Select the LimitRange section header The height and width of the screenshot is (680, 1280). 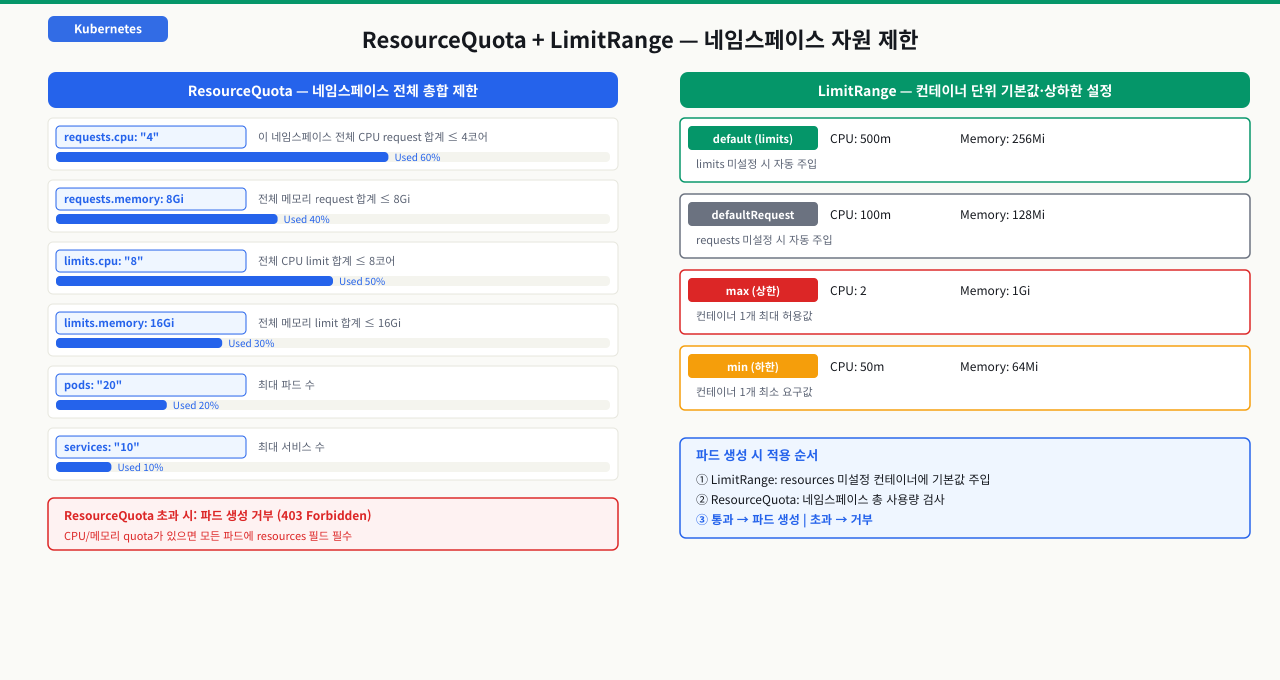tap(965, 90)
